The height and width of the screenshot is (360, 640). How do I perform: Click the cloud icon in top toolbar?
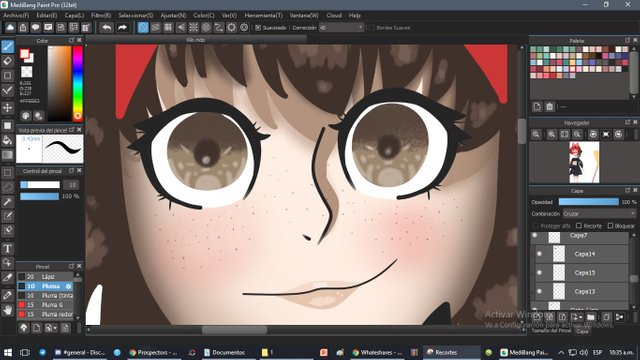coord(10,28)
